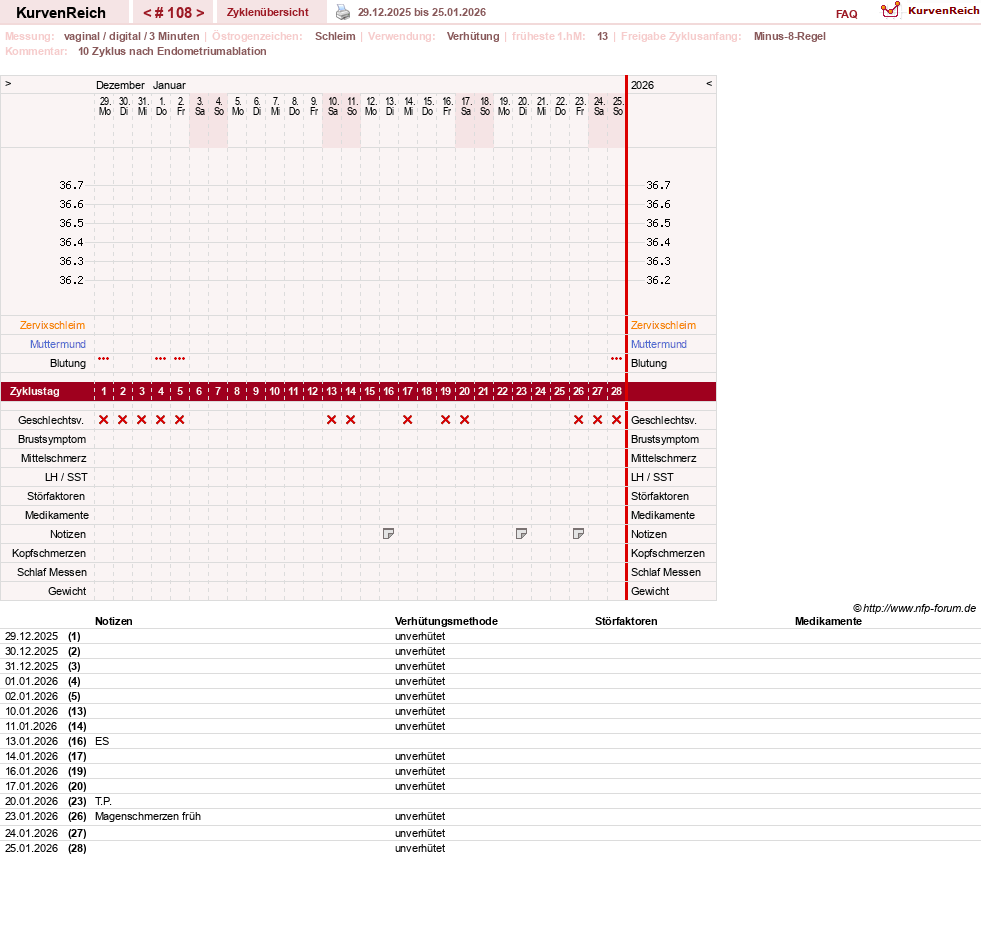981x940 pixels.
Task: Expand chart with the '>' arrow left of Dezember
Action: [x=8, y=83]
